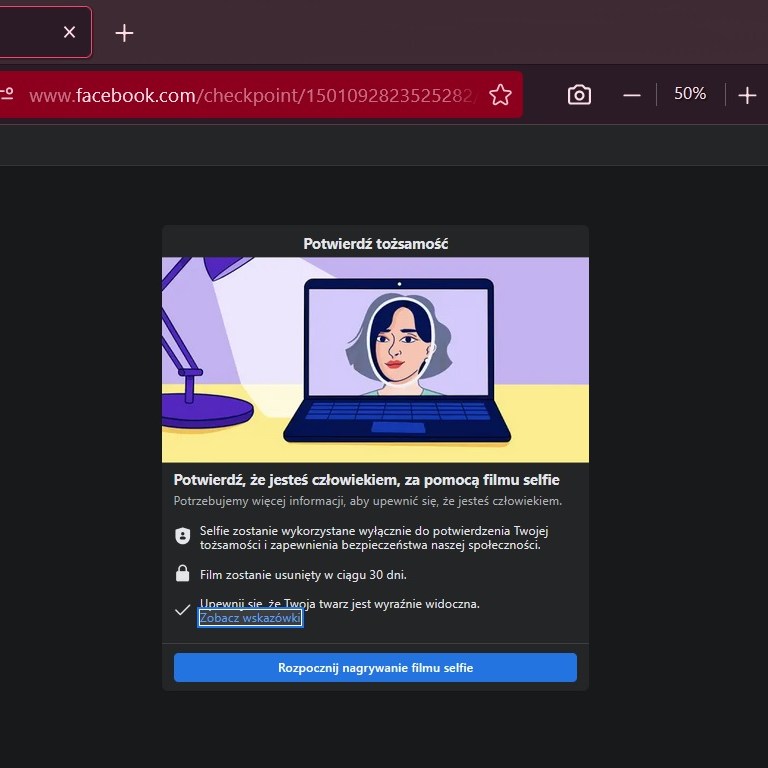Click the 'Potwierdź tożsamość' dialog title
Image resolution: width=768 pixels, height=768 pixels.
pyautogui.click(x=375, y=243)
